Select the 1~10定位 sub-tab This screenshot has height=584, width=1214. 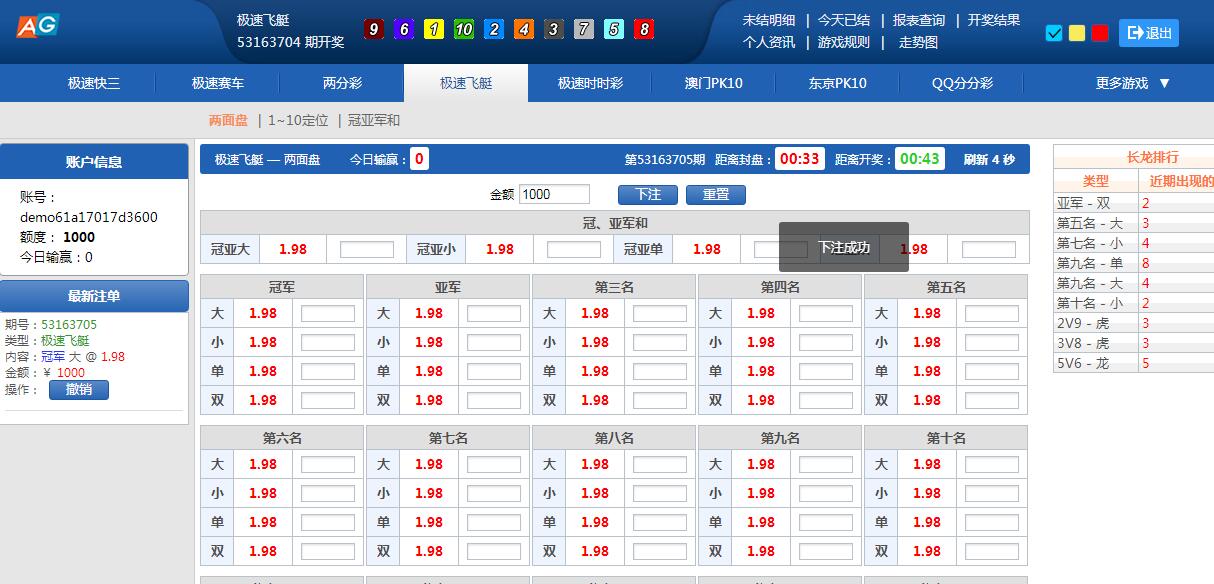[298, 120]
